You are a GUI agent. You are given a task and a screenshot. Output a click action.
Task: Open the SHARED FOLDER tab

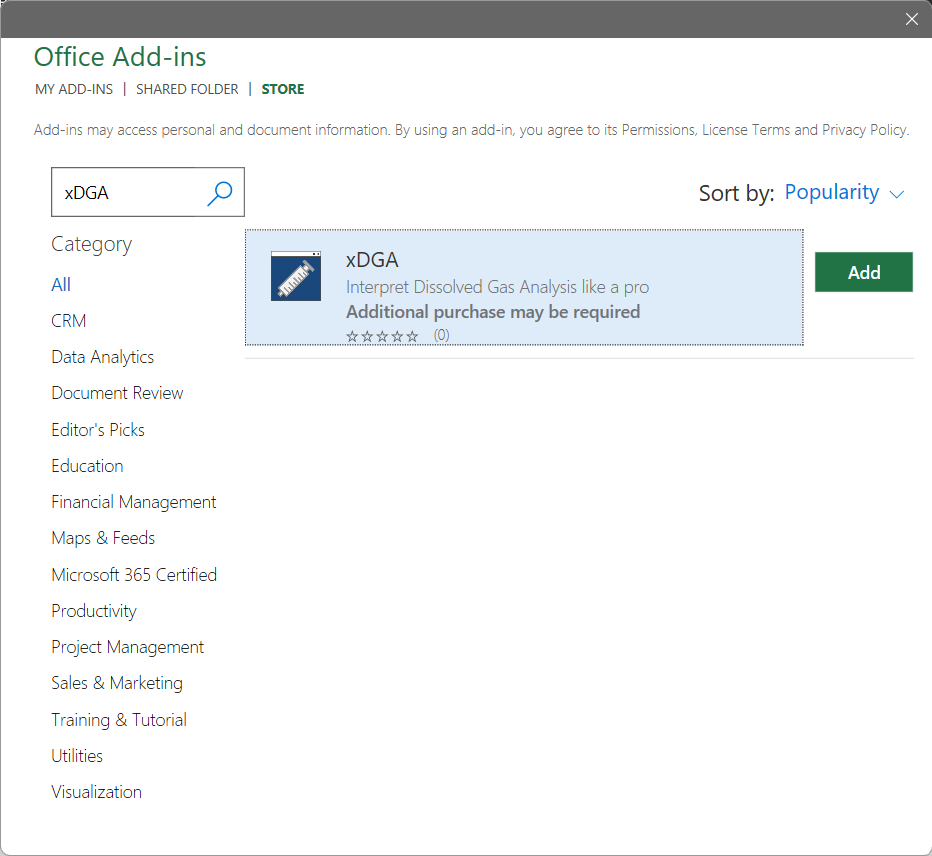(187, 89)
